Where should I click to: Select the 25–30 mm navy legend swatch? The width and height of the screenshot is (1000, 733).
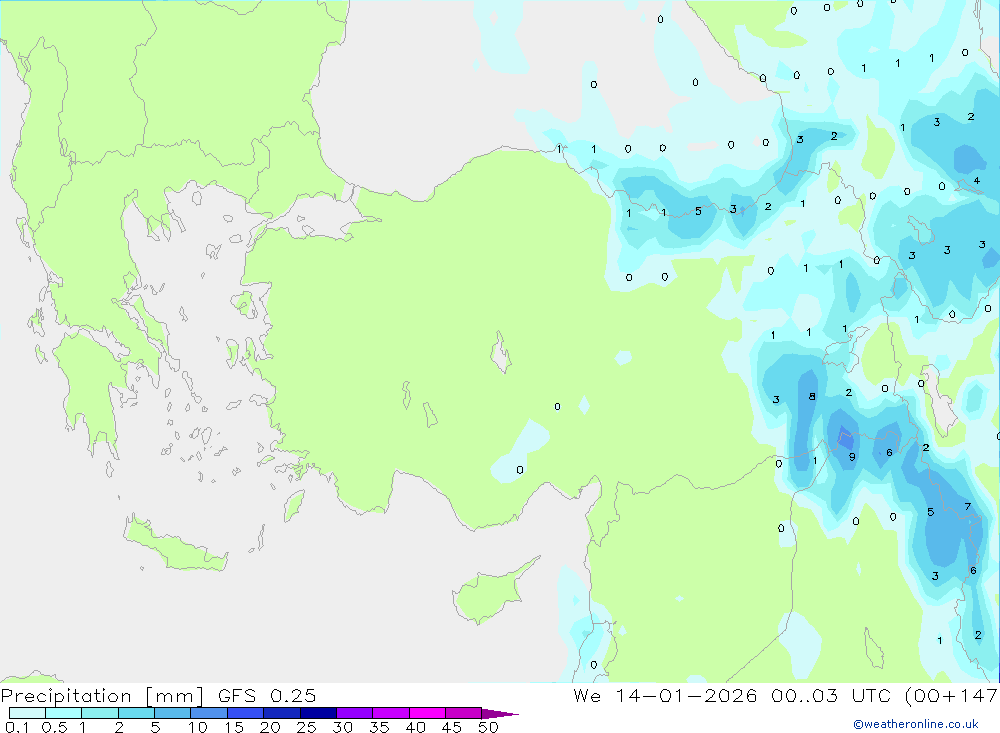click(318, 713)
